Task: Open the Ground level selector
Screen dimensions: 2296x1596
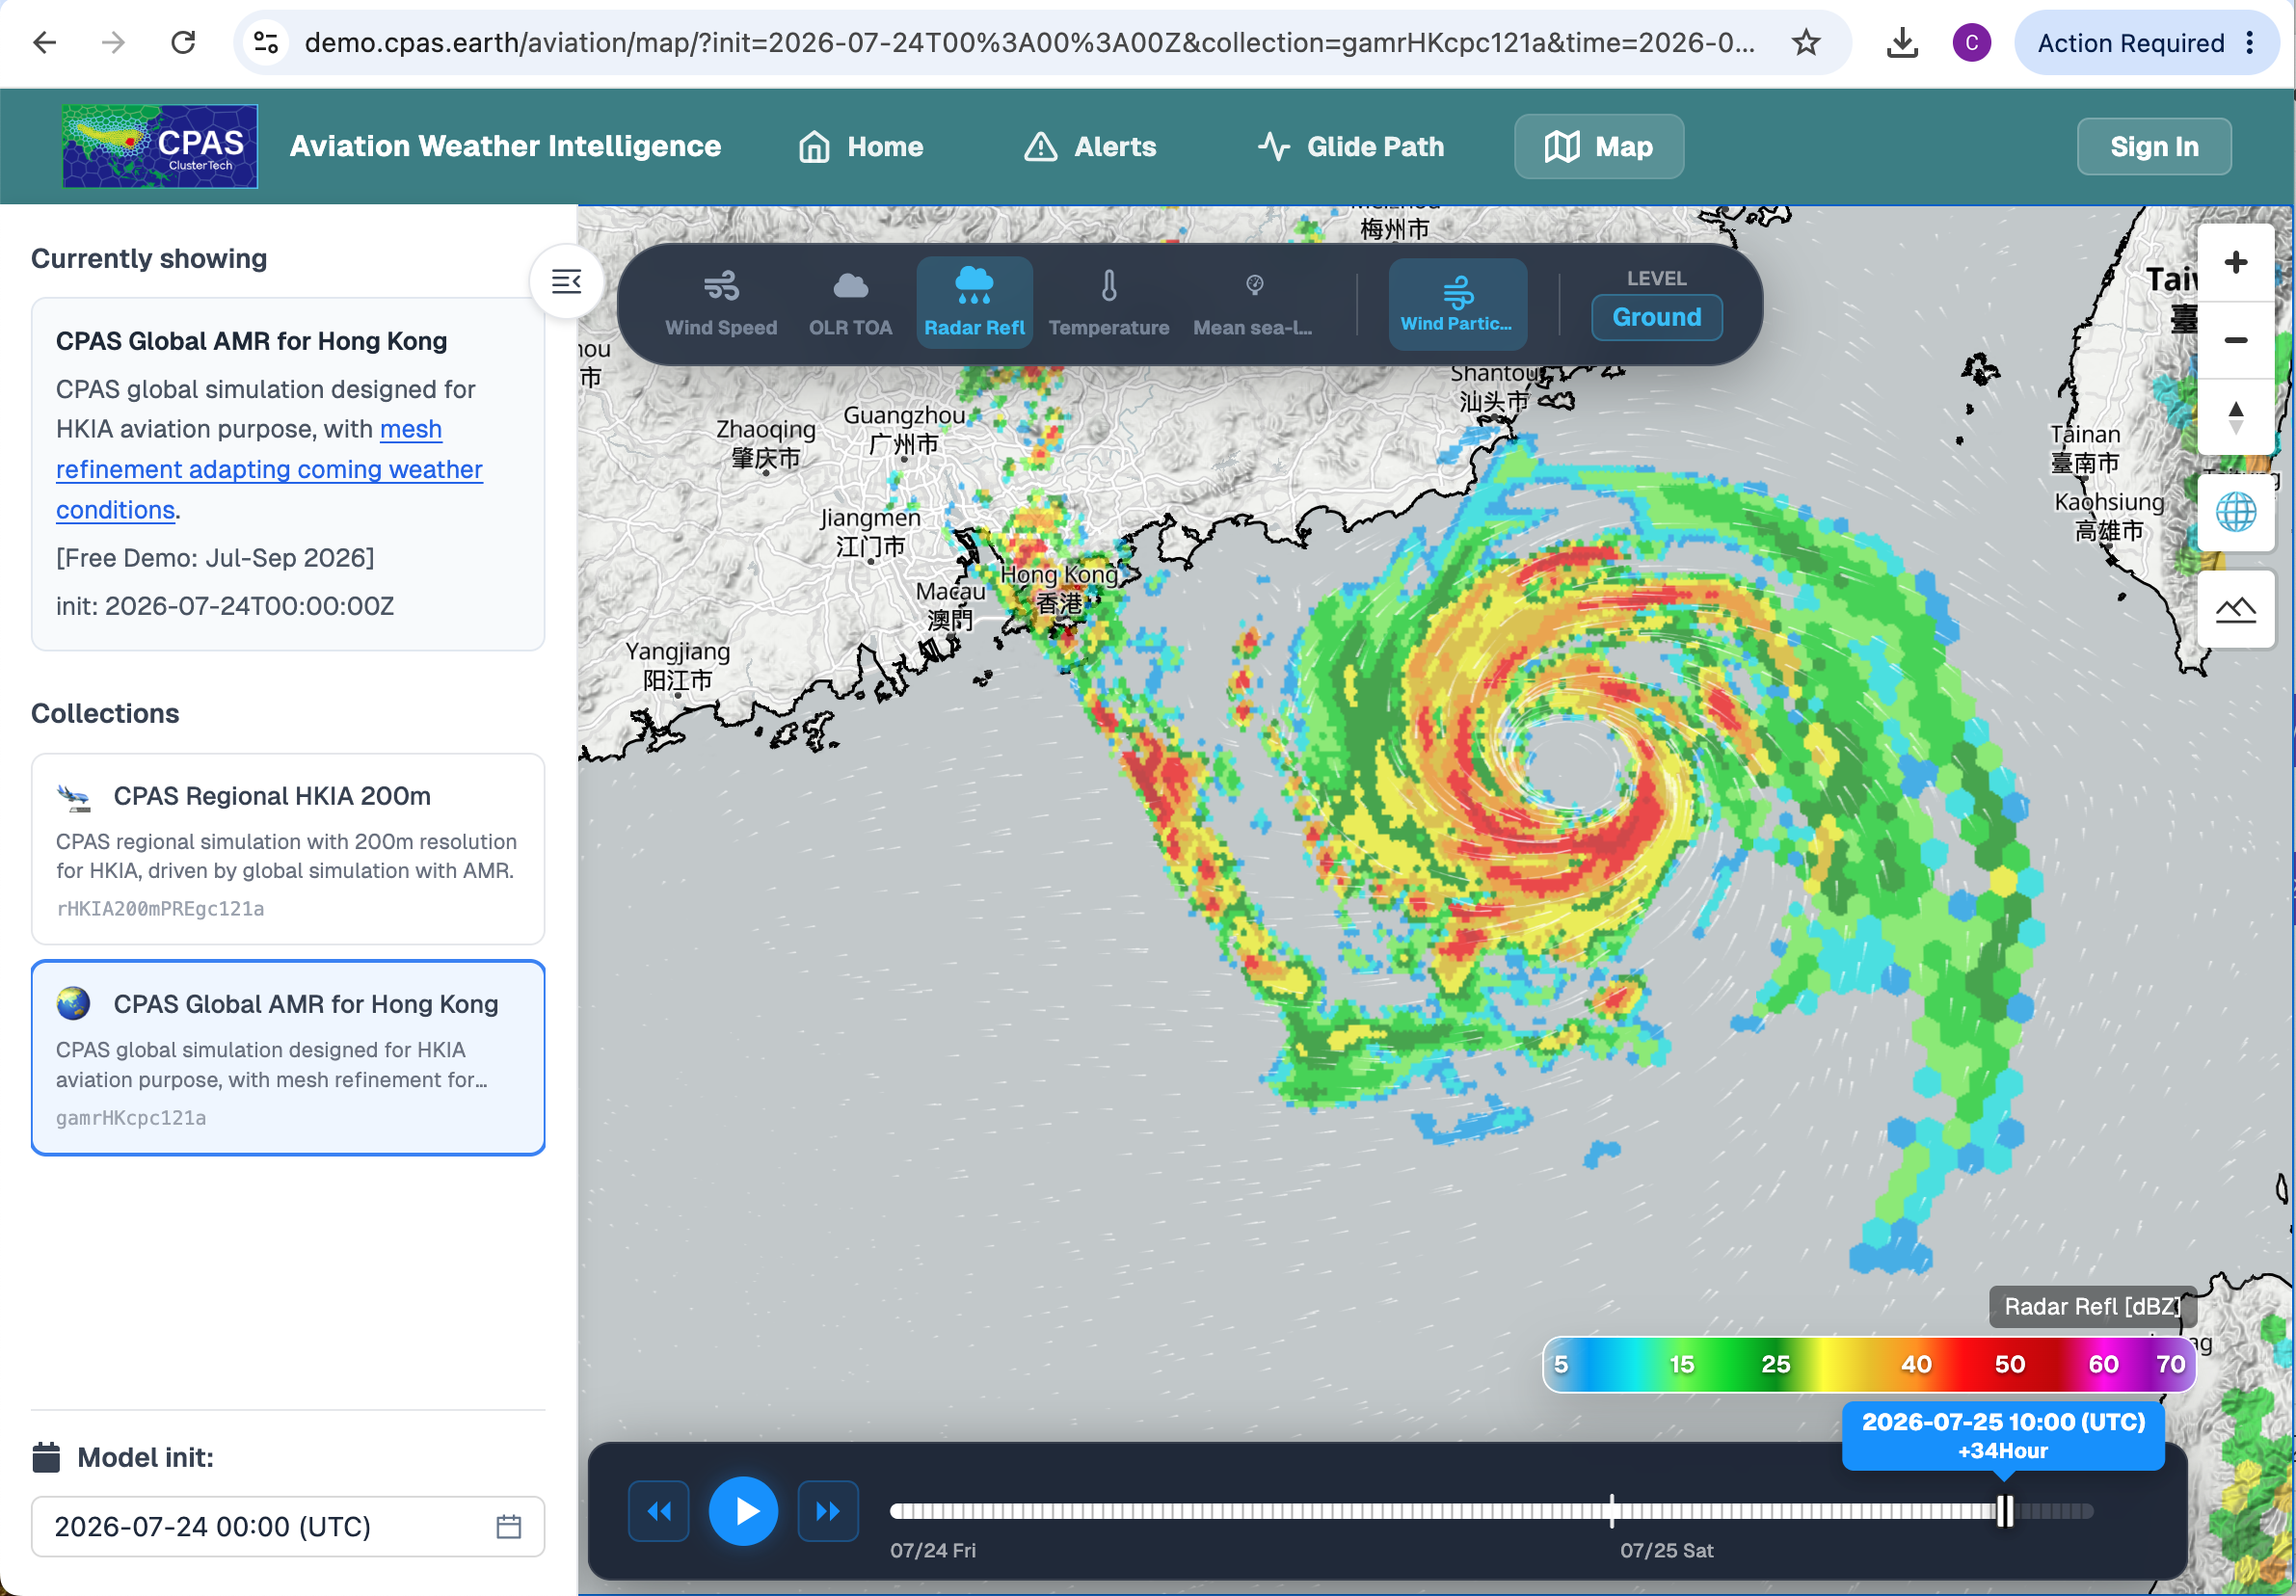Action: click(1656, 317)
